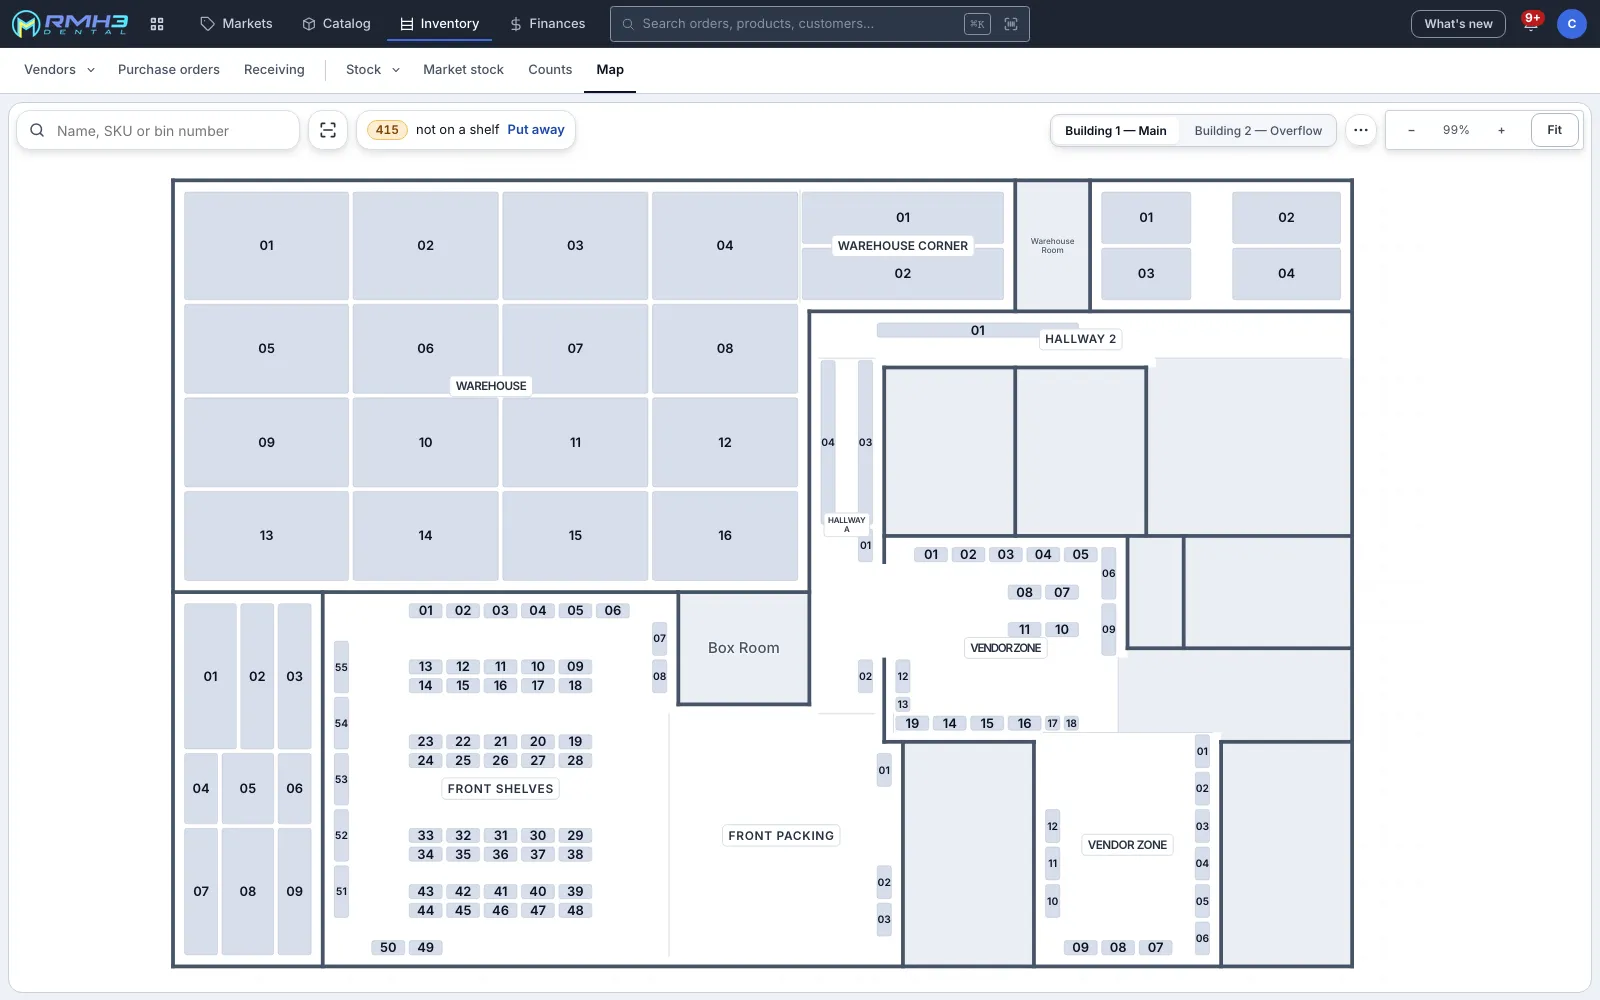This screenshot has height=1000, width=1600.
Task: Zoom in the map with plus
Action: click(1501, 130)
